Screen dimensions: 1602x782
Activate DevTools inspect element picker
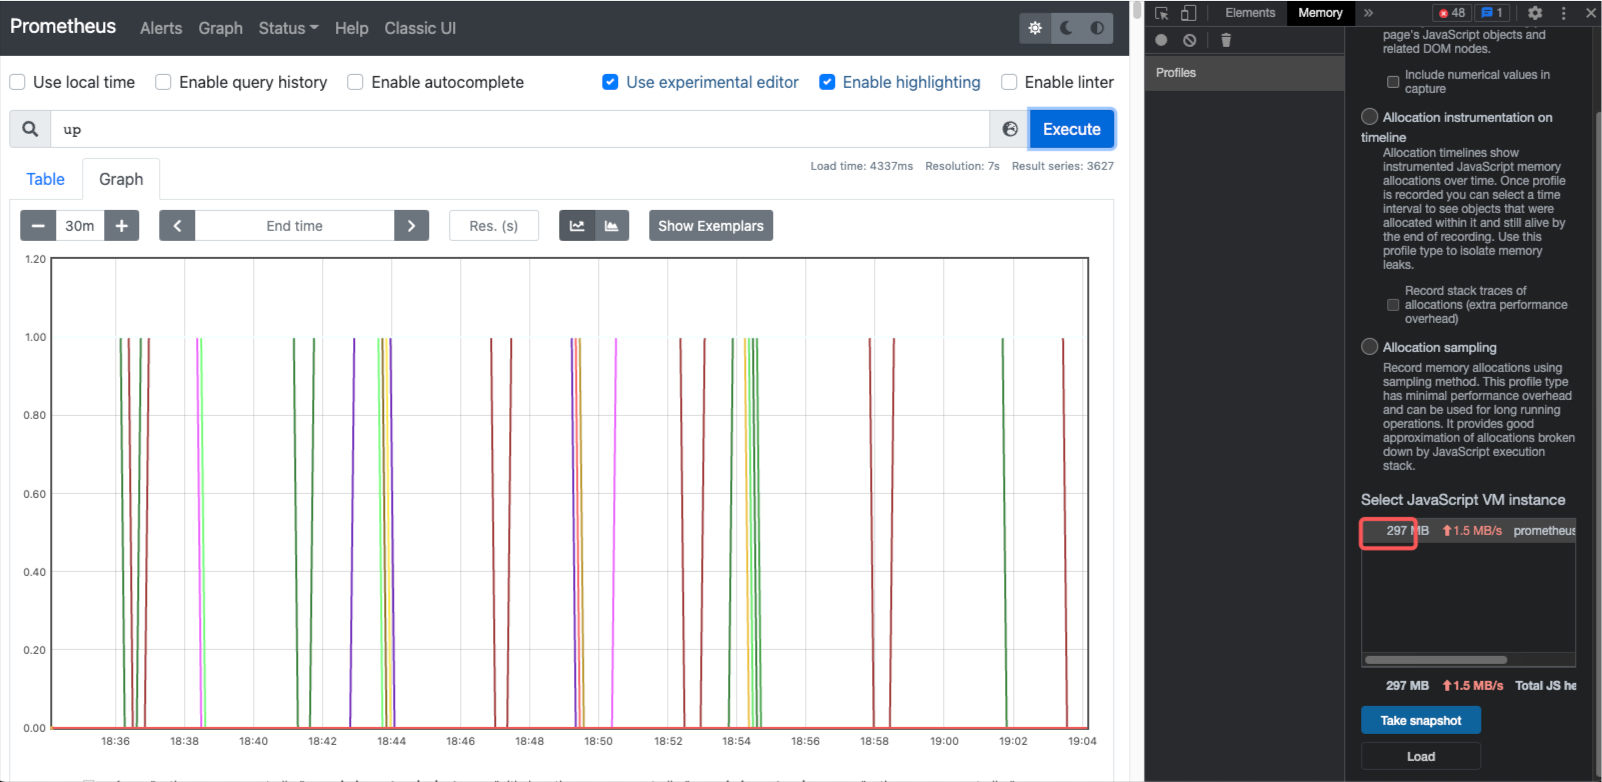click(1162, 13)
